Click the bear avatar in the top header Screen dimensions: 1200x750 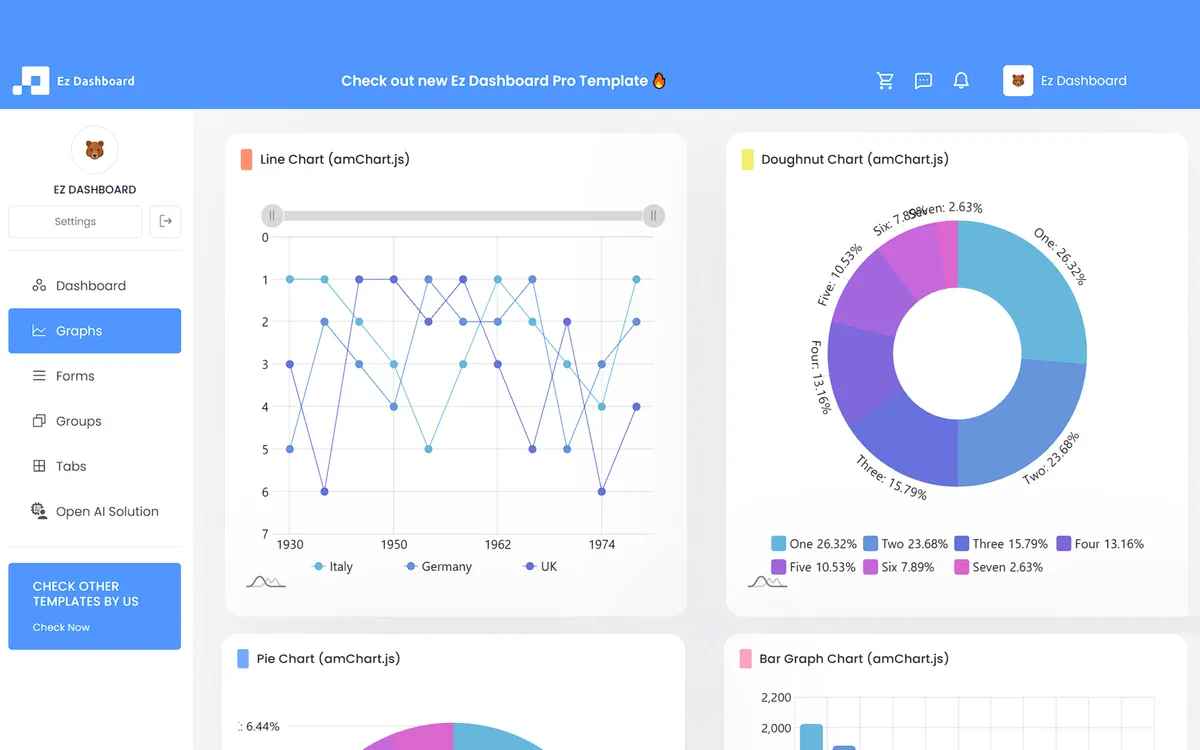1018,81
